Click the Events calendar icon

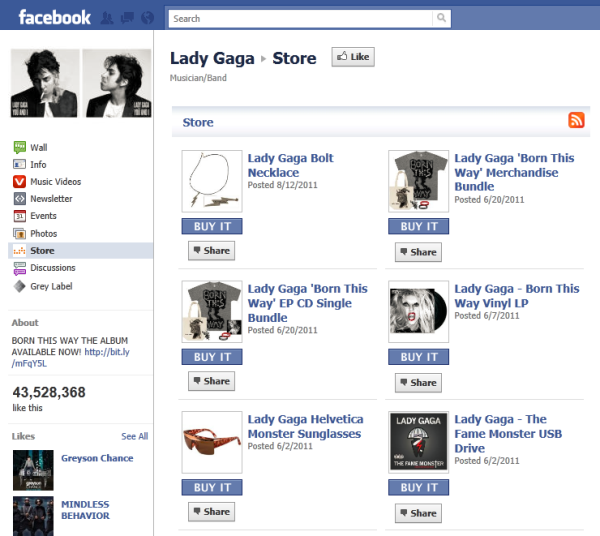(x=19, y=216)
